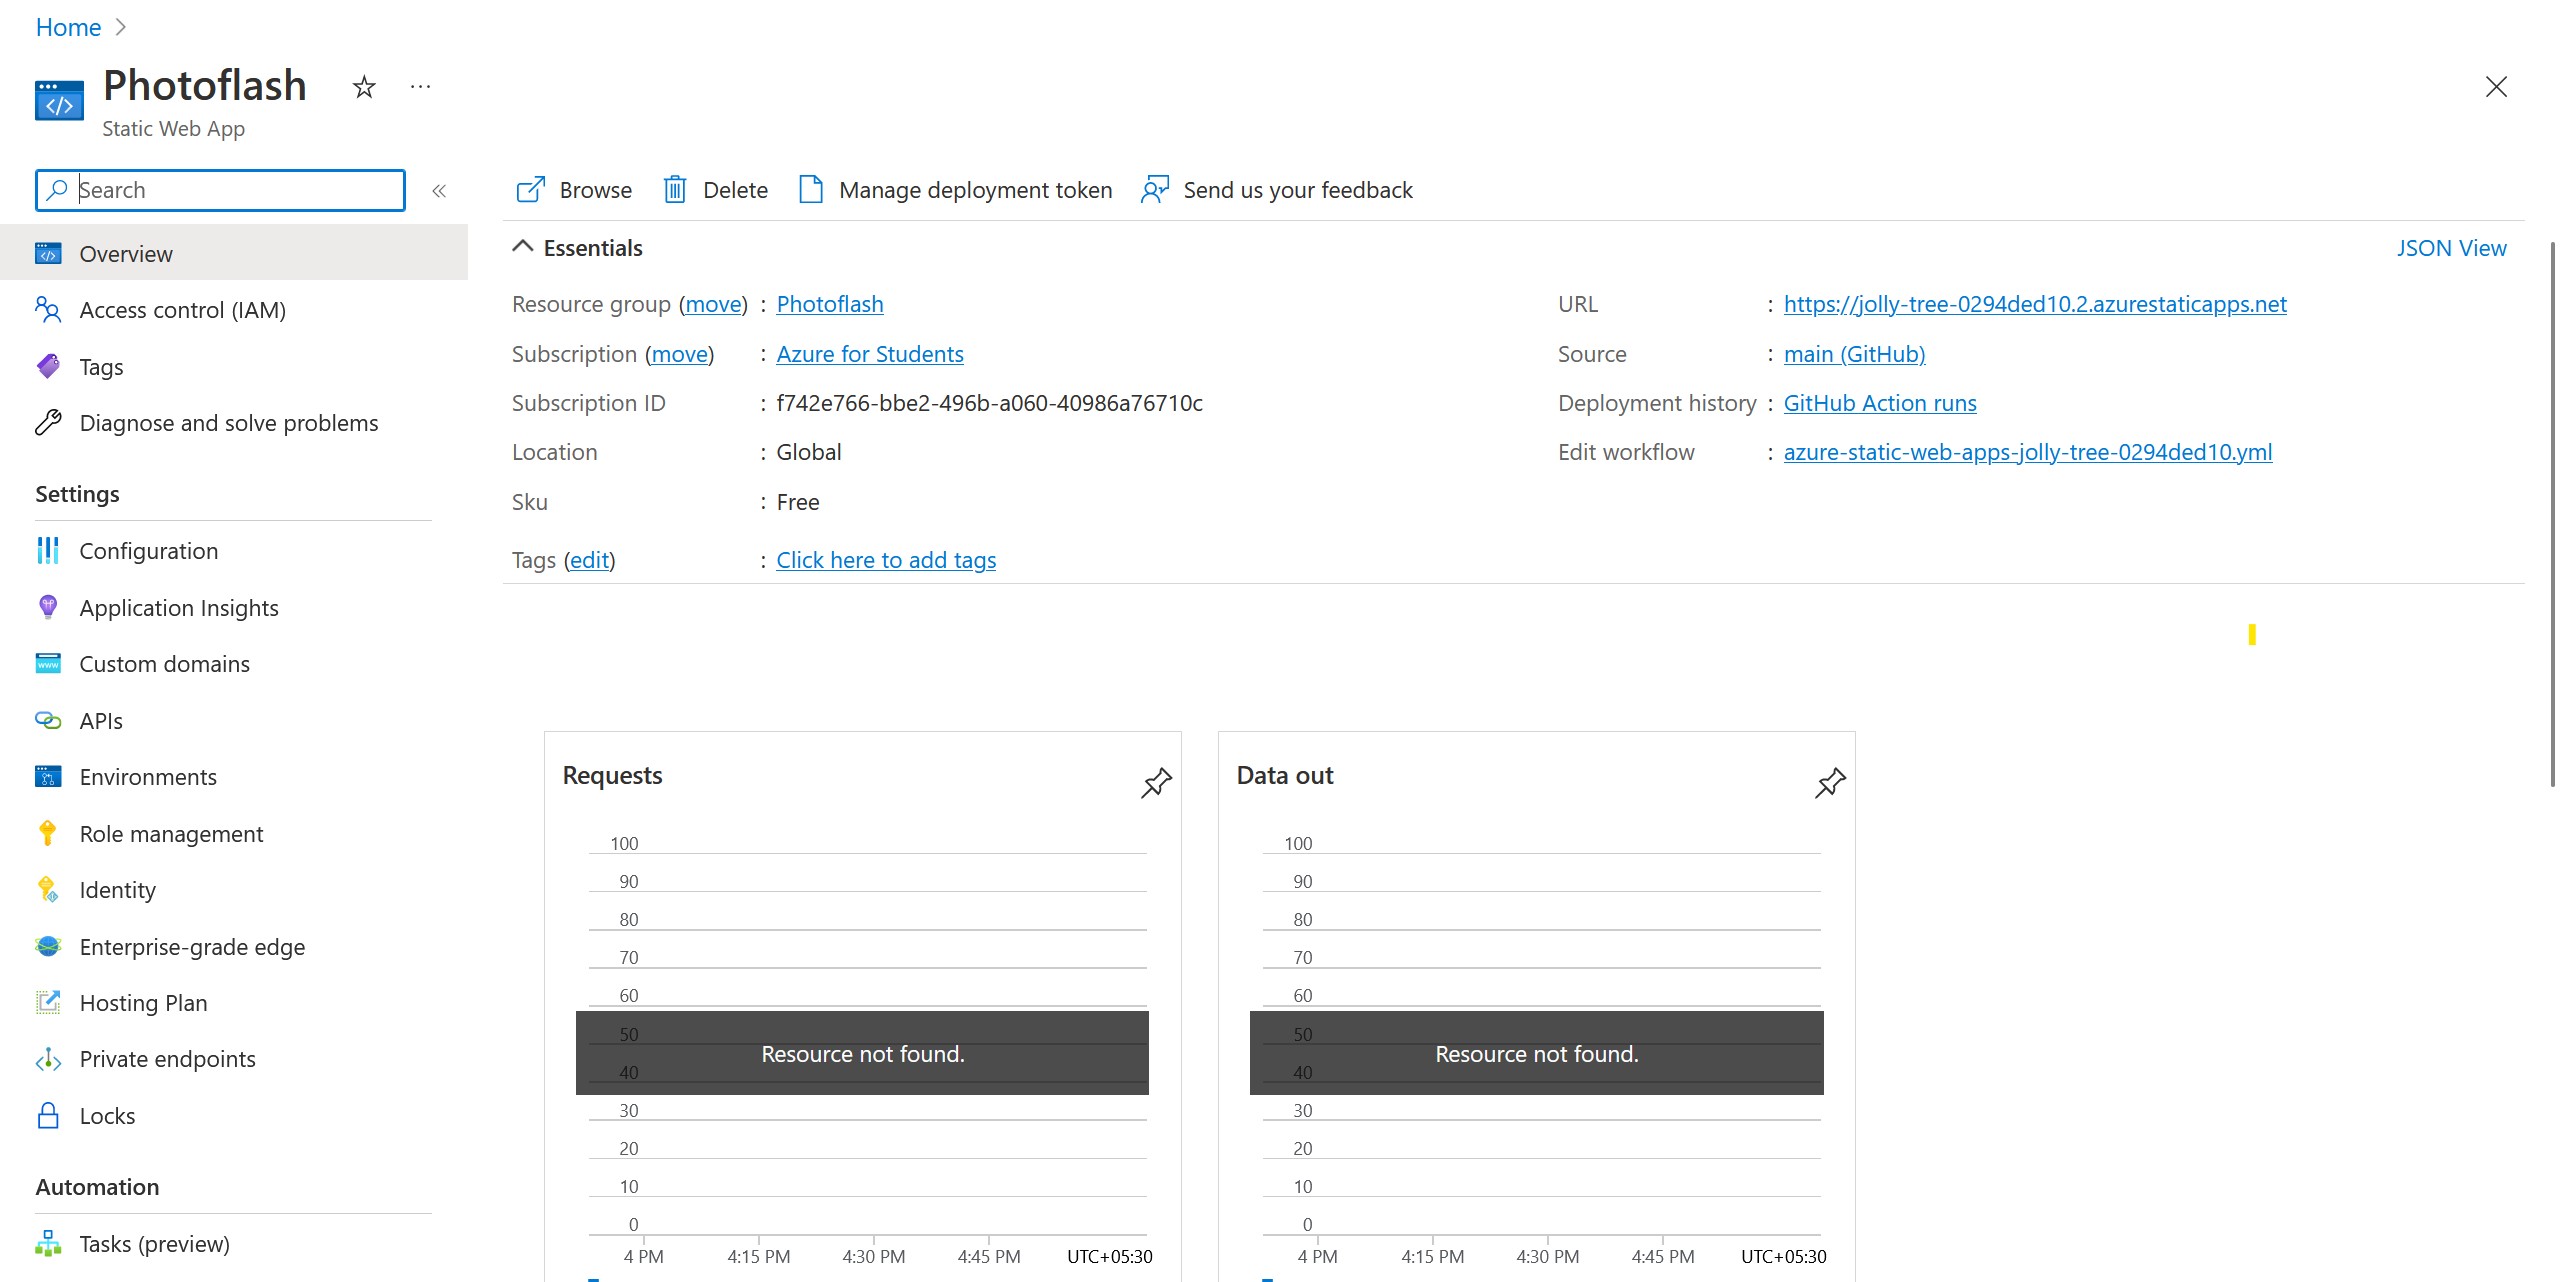Collapse the left navigation sidebar
Screen dimensions: 2560x1282
[438, 190]
